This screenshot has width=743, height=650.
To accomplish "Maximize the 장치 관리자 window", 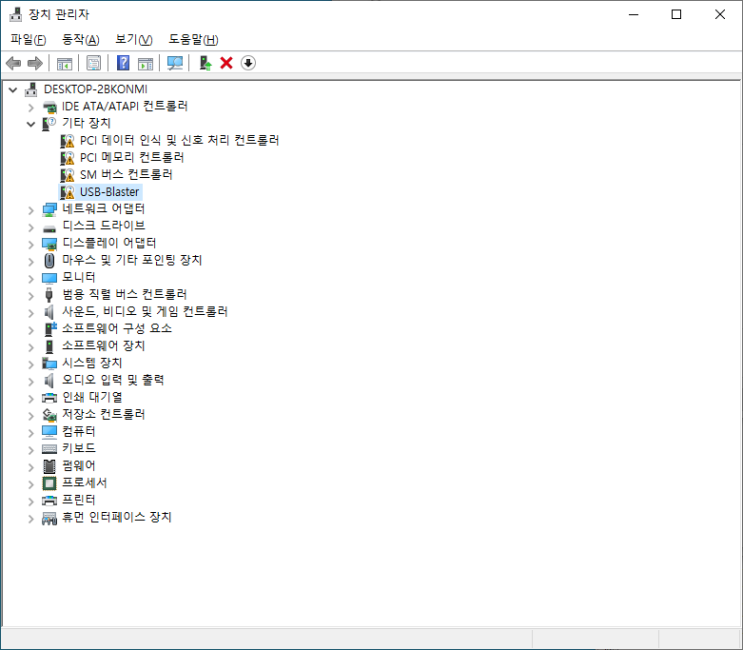I will click(x=676, y=15).
